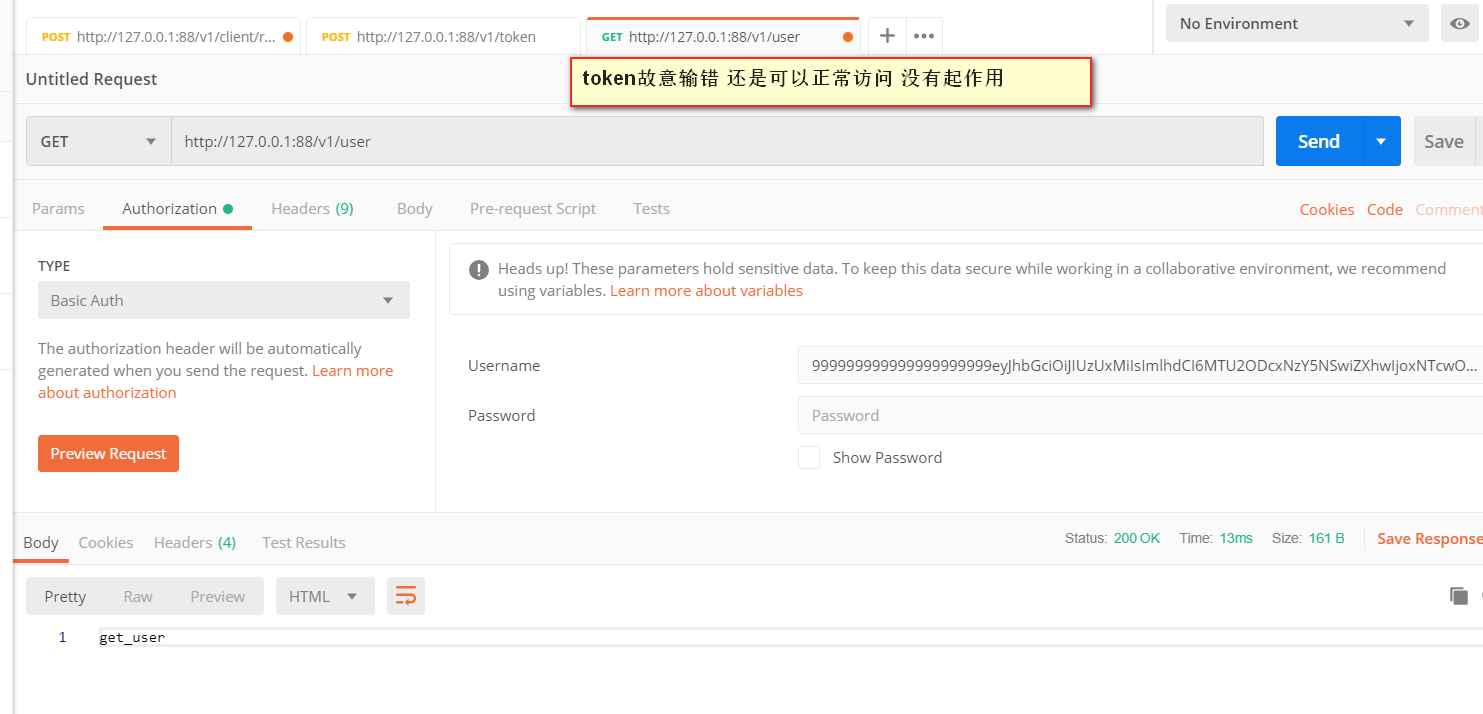This screenshot has height=714, width=1483.
Task: Open the request Body tab
Action: point(415,208)
